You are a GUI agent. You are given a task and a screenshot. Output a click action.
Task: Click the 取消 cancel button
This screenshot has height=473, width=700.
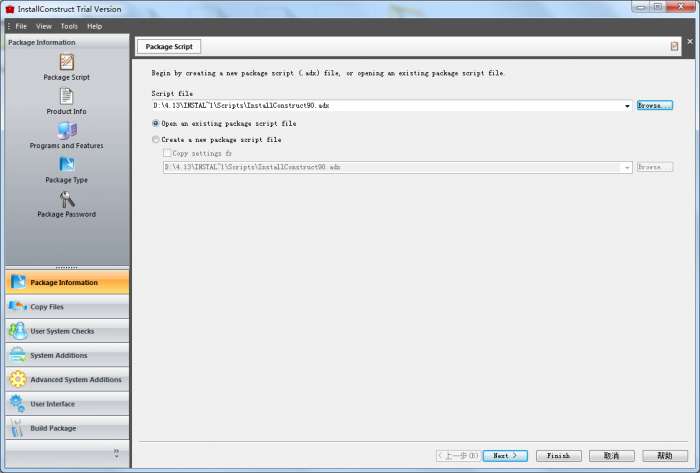pyautogui.click(x=612, y=456)
